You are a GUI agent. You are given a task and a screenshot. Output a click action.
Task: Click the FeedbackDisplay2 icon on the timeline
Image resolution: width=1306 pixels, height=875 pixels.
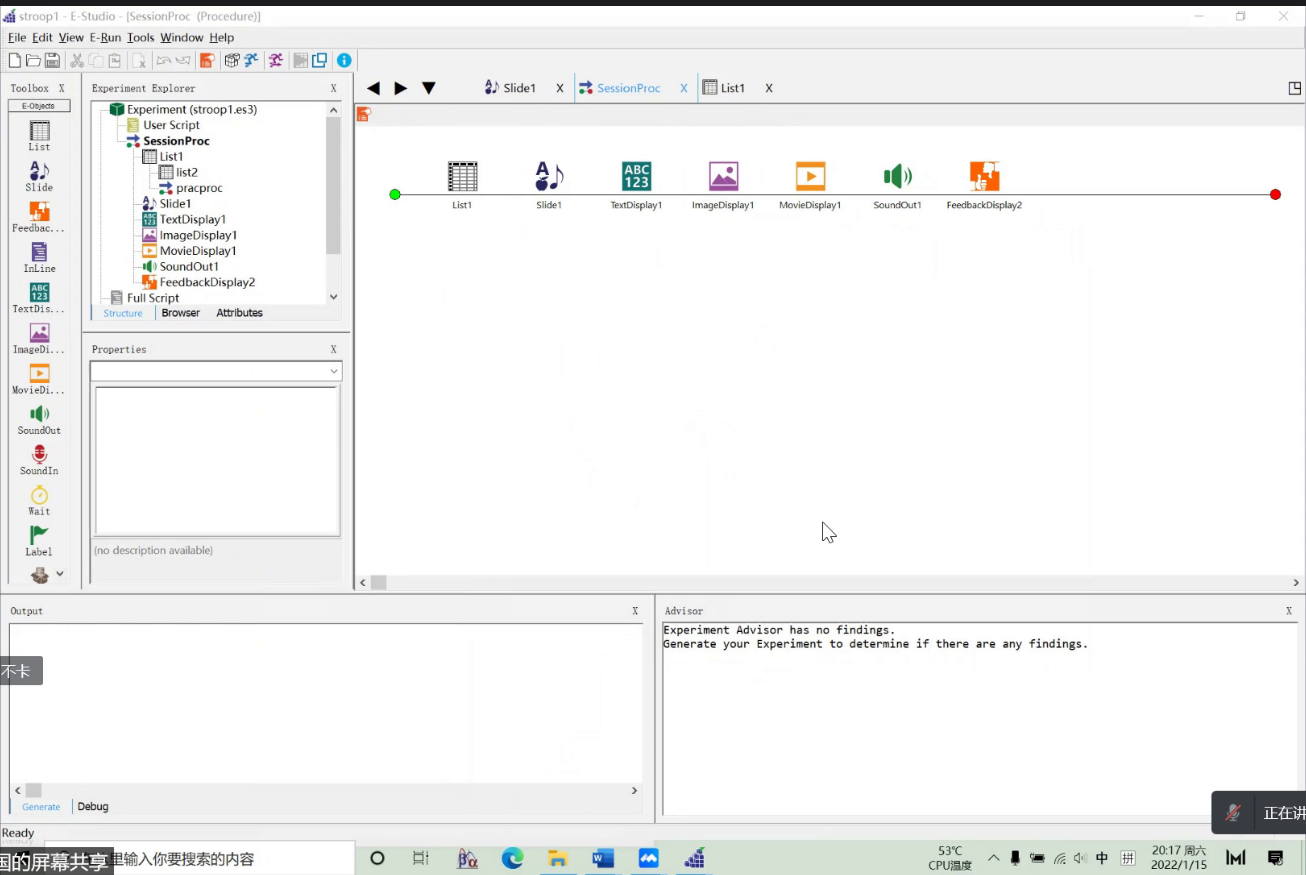click(x=984, y=177)
